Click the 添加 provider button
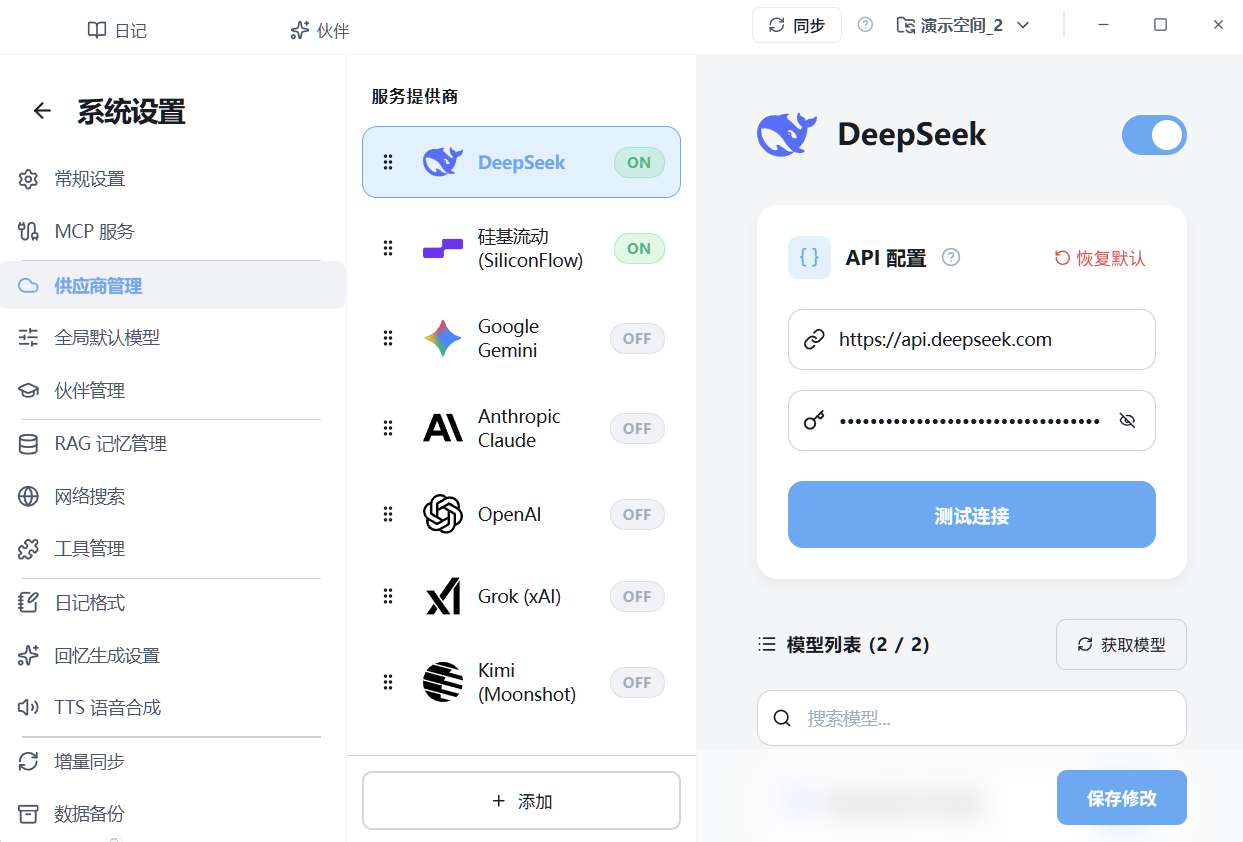Viewport: 1243px width, 842px height. (x=521, y=801)
